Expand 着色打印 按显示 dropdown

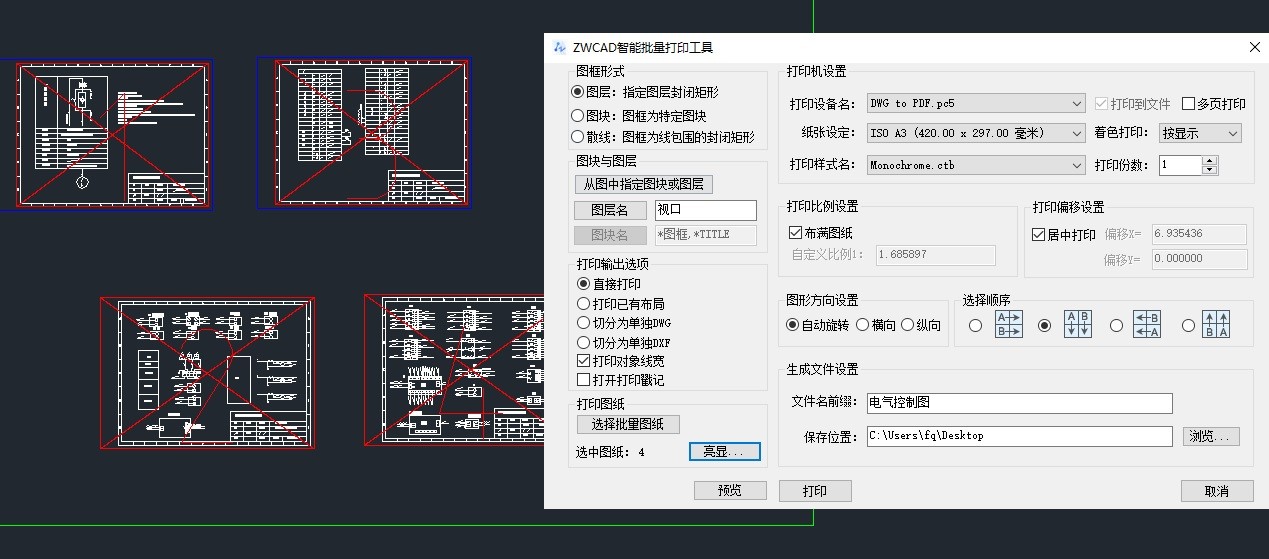(1200, 133)
